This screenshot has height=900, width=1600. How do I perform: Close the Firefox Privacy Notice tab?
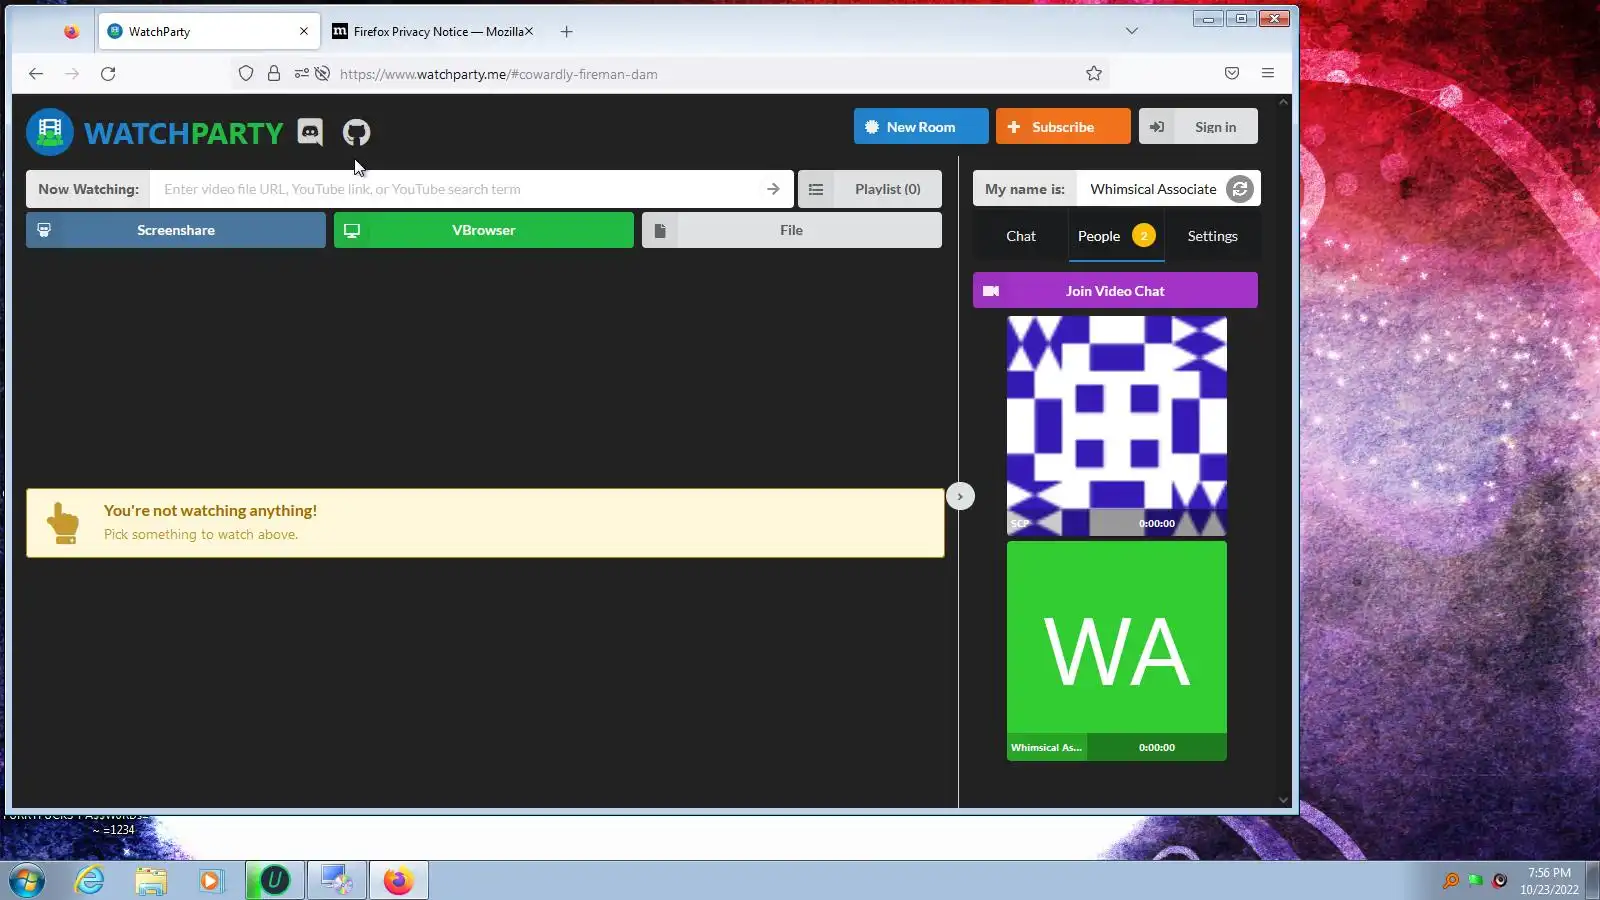click(529, 32)
